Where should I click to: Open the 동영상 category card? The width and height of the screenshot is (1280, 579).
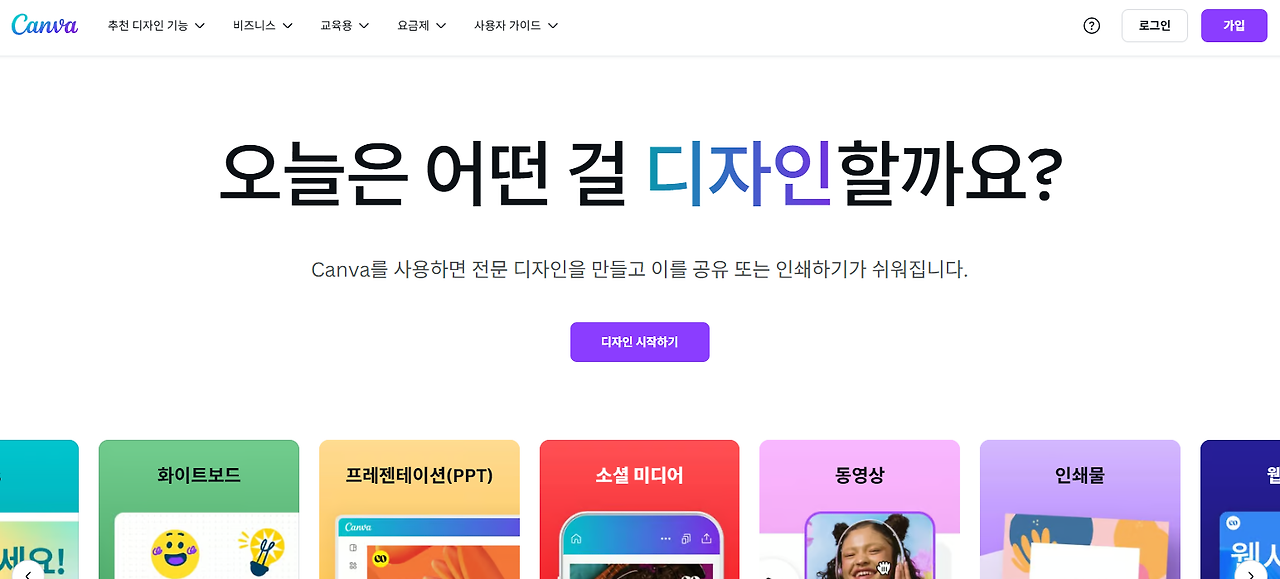pos(859,510)
